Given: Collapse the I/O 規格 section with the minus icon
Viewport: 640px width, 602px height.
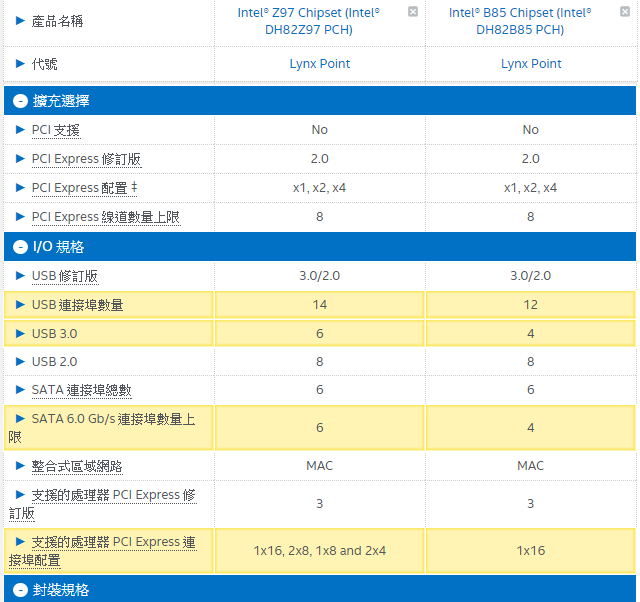Looking at the screenshot, I should pyautogui.click(x=20, y=247).
